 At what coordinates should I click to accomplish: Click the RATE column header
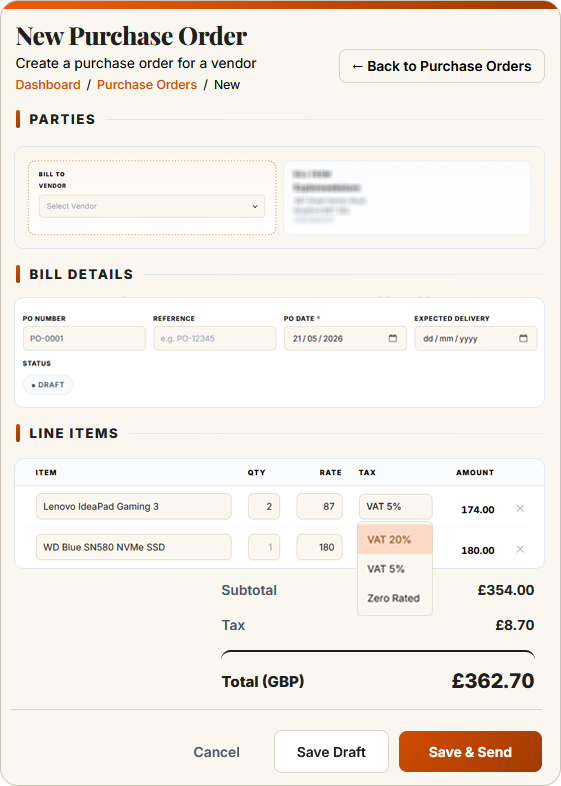(330, 472)
